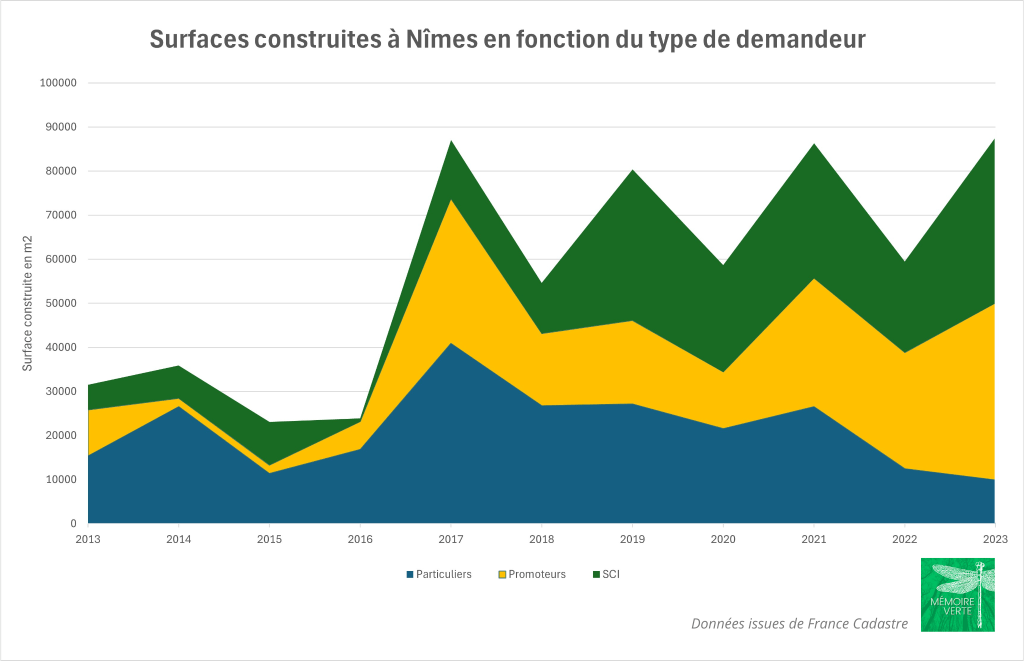Click the Mémoire Verte dragonfly logo

pos(957,594)
